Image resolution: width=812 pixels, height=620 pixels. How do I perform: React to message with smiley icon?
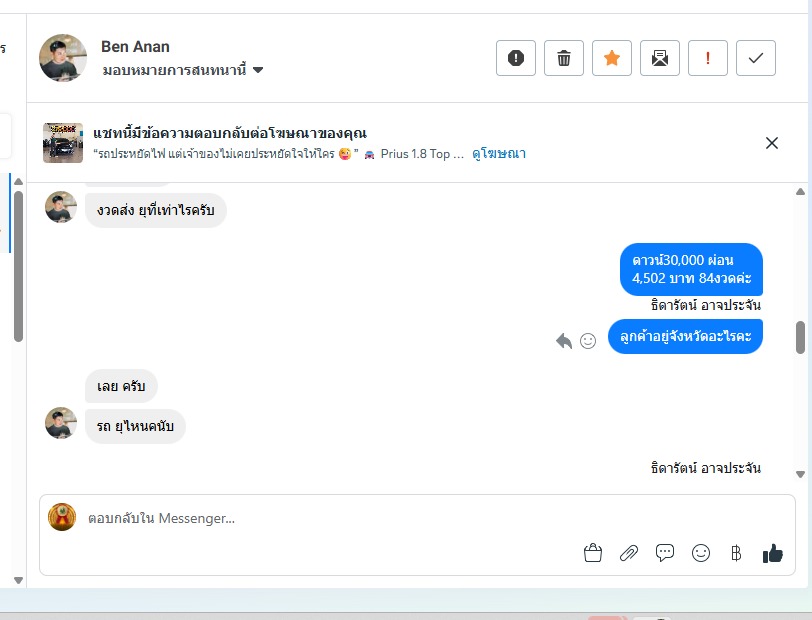588,341
